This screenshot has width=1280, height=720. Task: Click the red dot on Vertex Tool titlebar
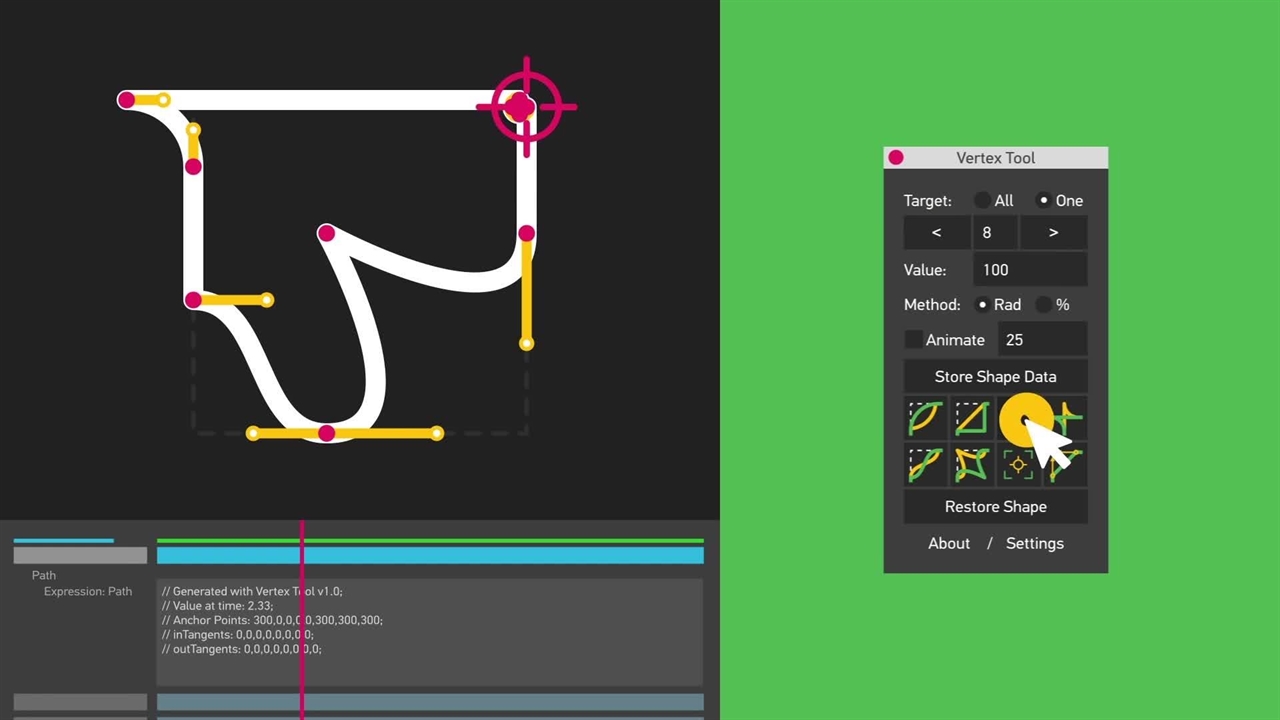(895, 157)
